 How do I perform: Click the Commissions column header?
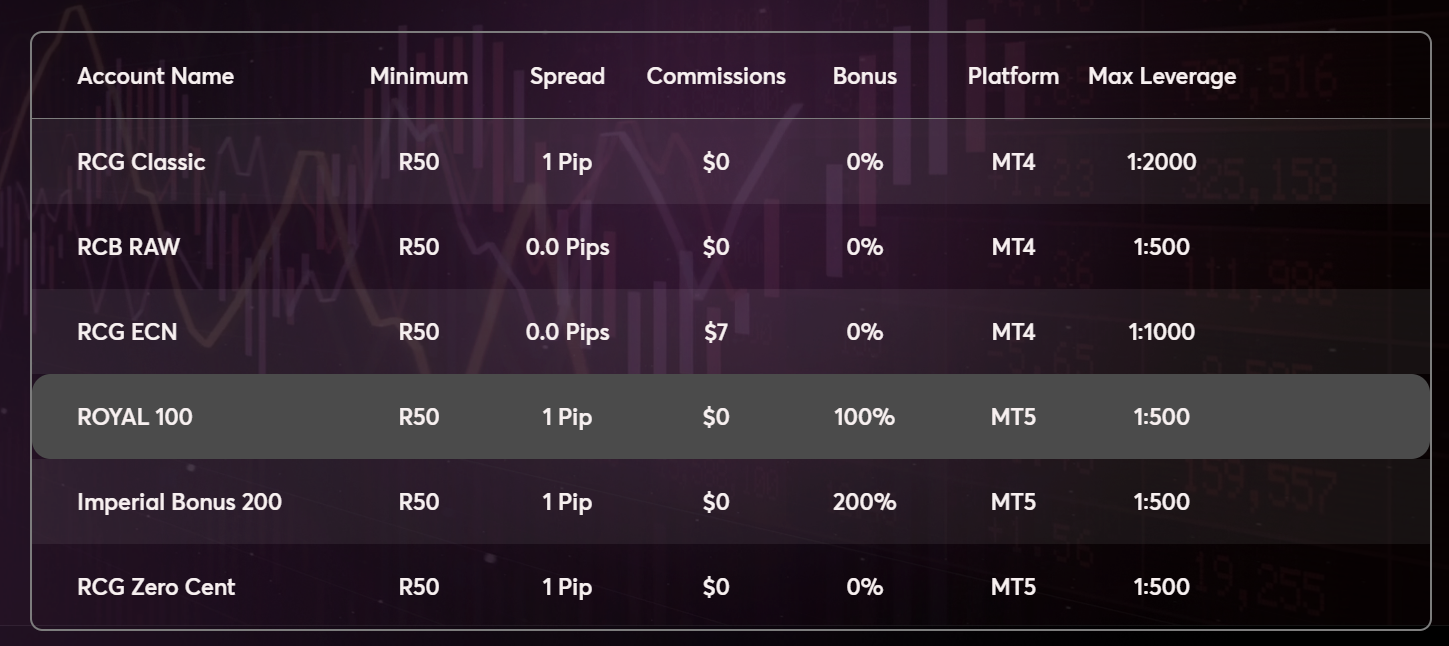716,76
